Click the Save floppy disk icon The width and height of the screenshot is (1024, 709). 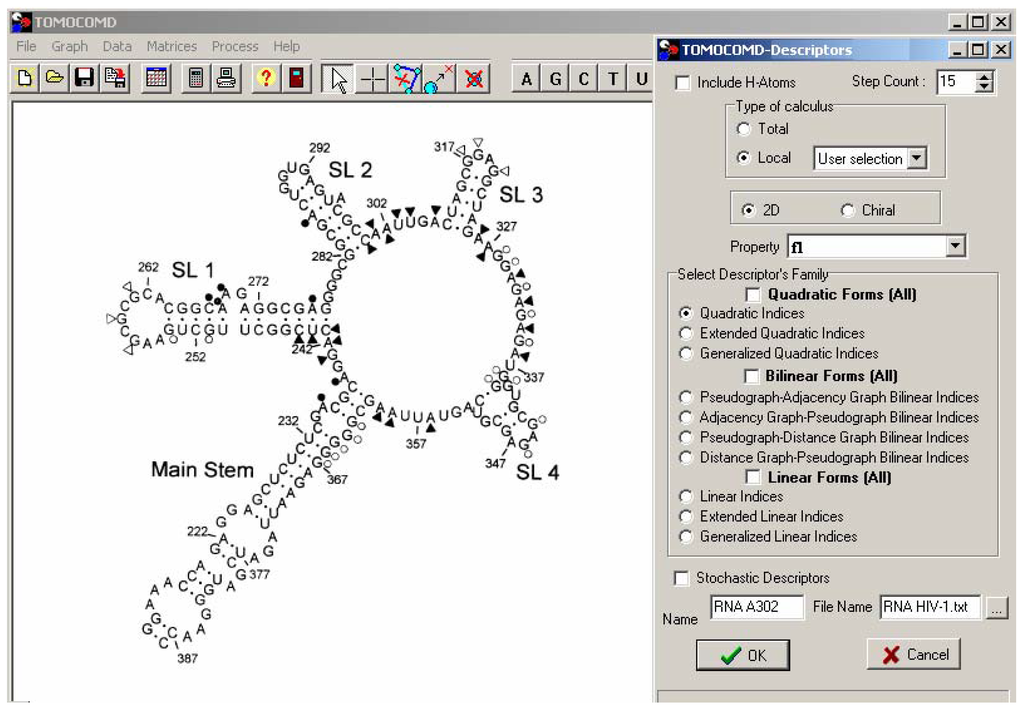click(x=85, y=79)
